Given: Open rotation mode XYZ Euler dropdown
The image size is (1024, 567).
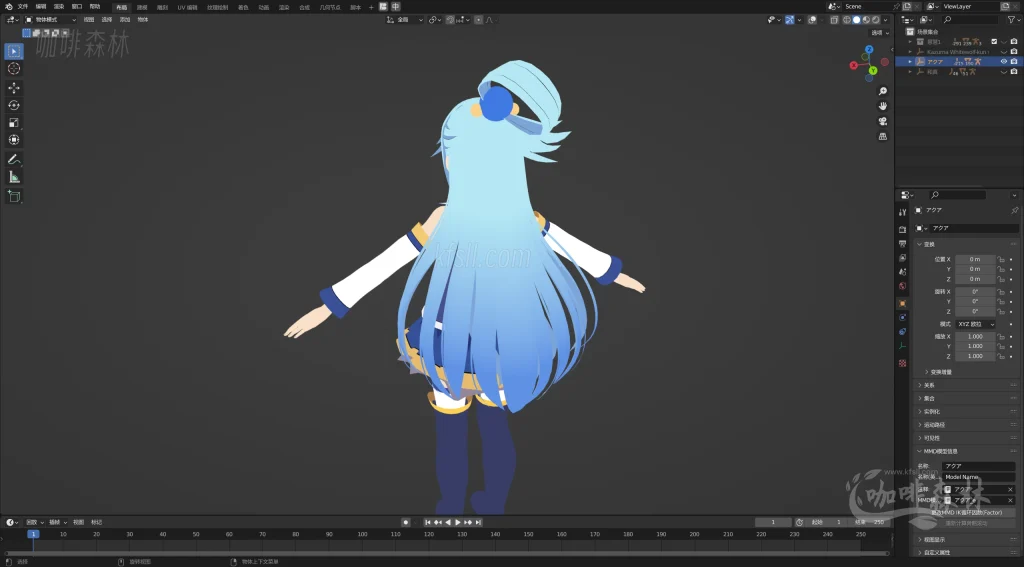Looking at the screenshot, I should 976,324.
